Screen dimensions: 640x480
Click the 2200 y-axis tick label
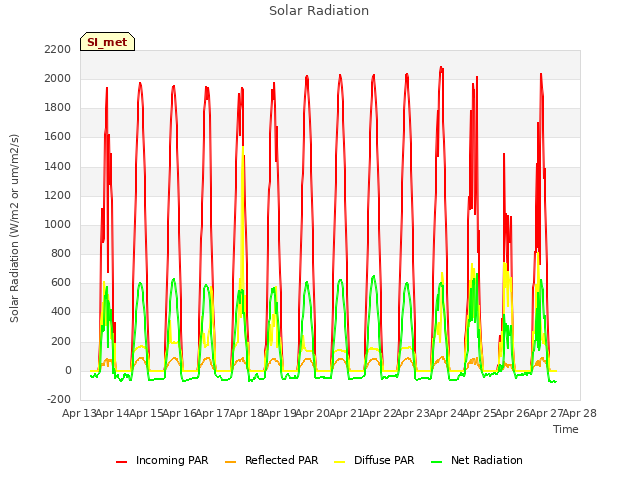click(58, 49)
